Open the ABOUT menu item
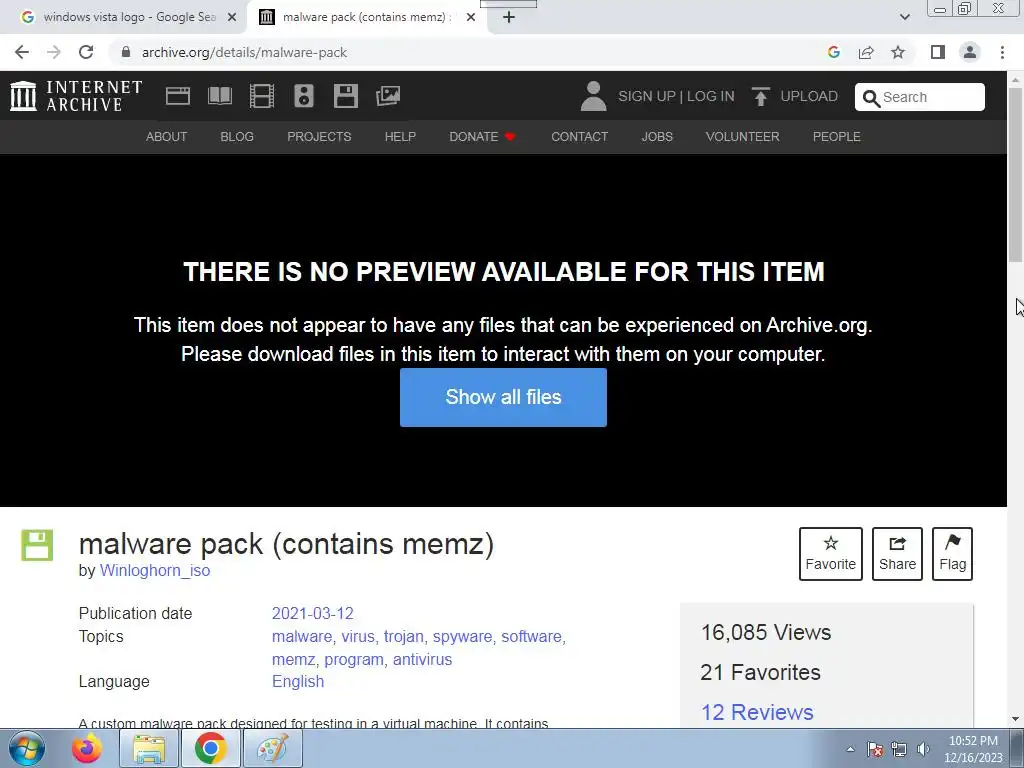This screenshot has height=768, width=1024. click(x=167, y=136)
